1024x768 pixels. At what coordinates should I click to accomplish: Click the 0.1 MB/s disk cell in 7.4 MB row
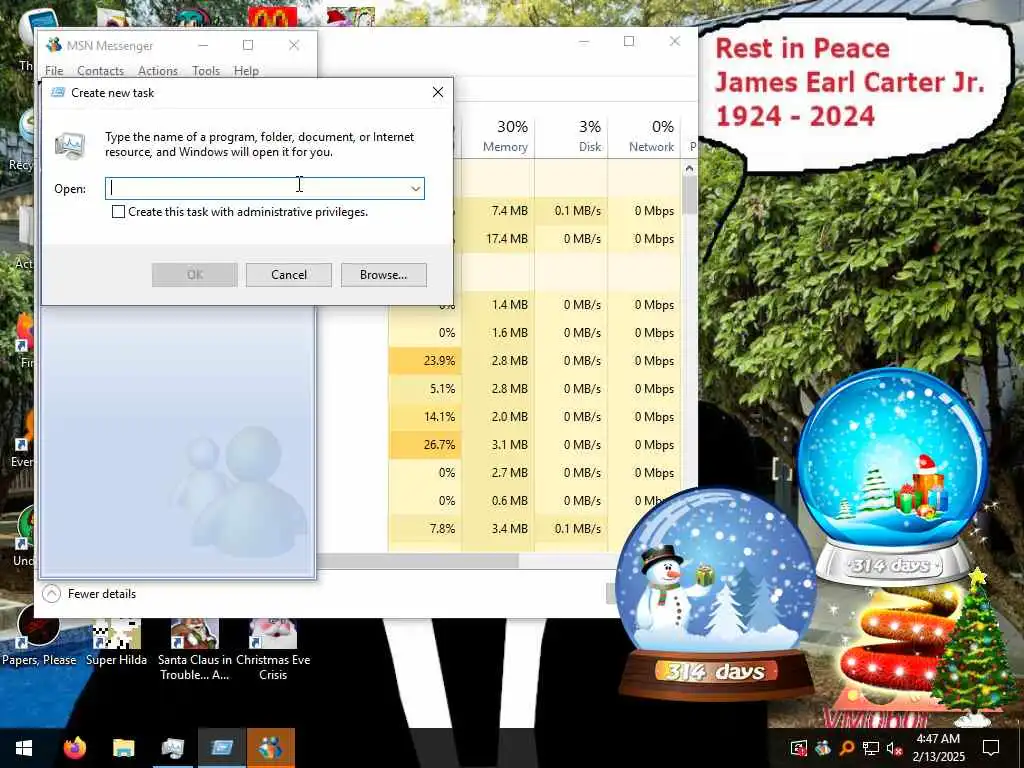[571, 211]
